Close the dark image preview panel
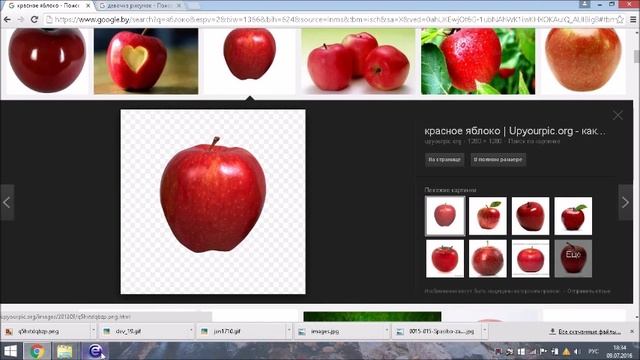 (x=618, y=116)
